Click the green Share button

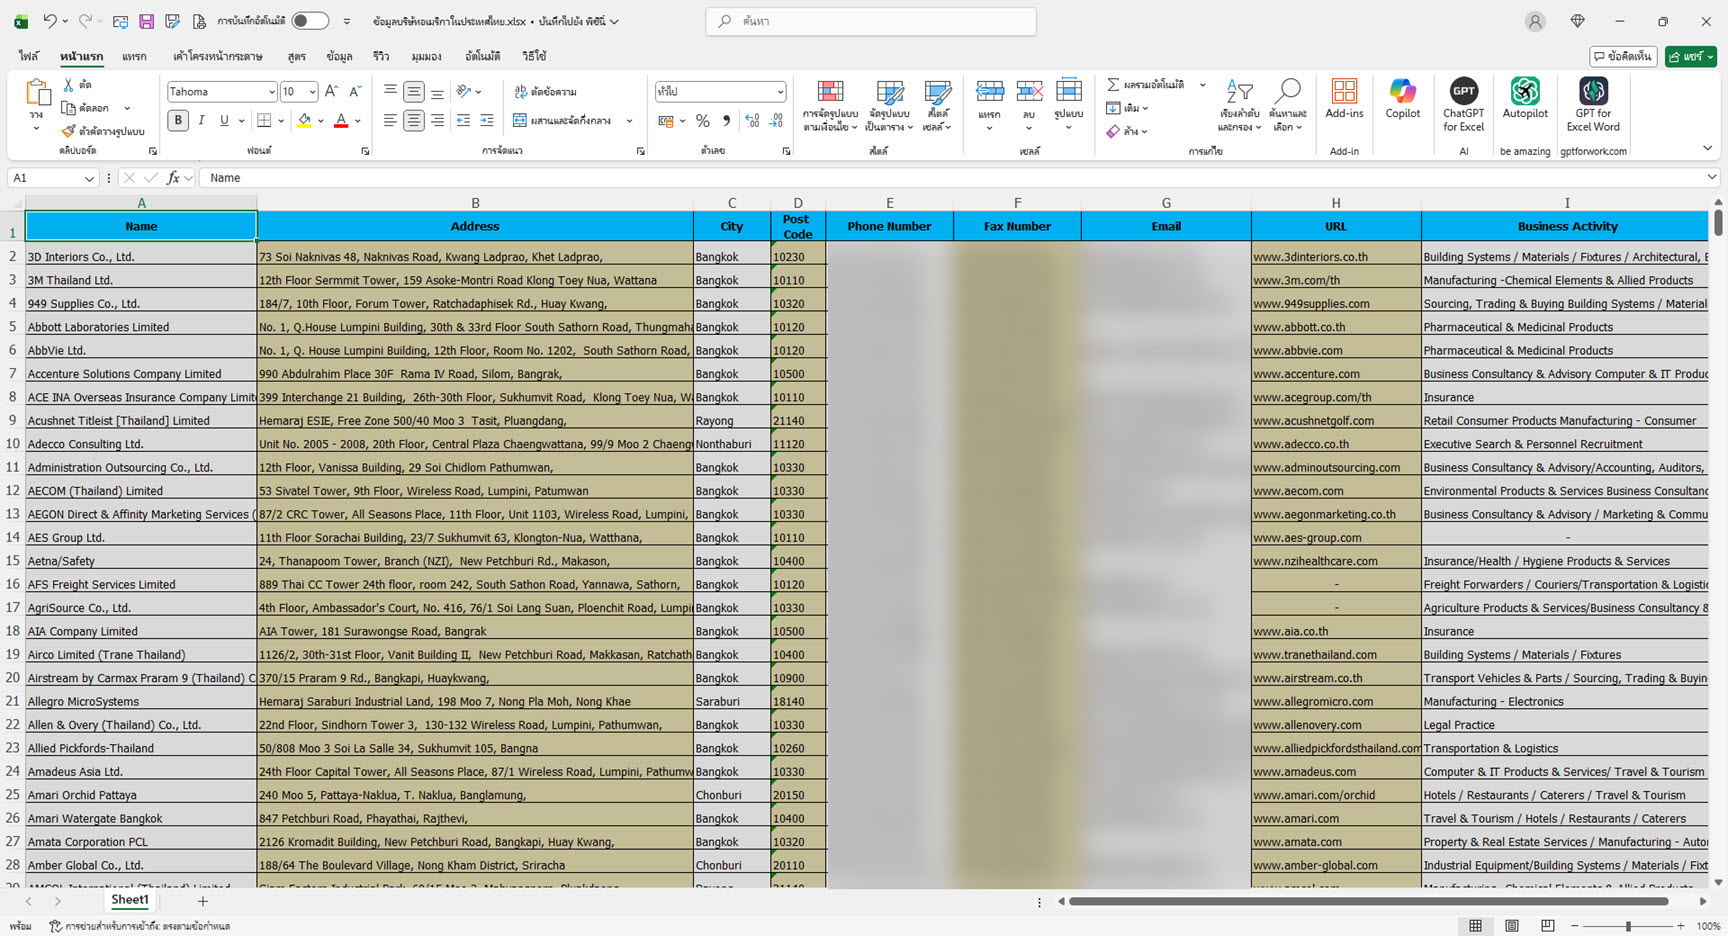pos(1690,57)
